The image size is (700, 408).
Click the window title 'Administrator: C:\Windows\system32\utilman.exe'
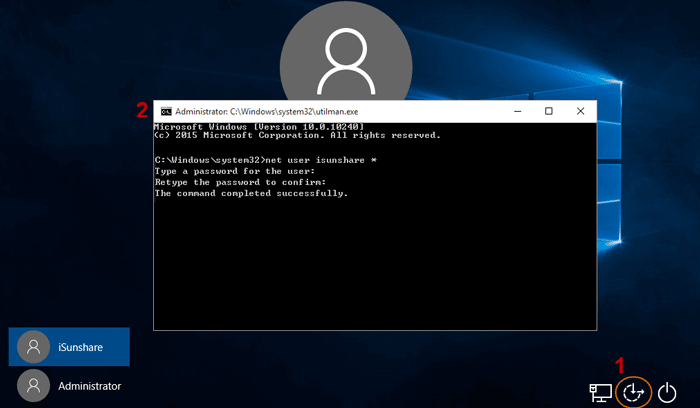tap(267, 112)
